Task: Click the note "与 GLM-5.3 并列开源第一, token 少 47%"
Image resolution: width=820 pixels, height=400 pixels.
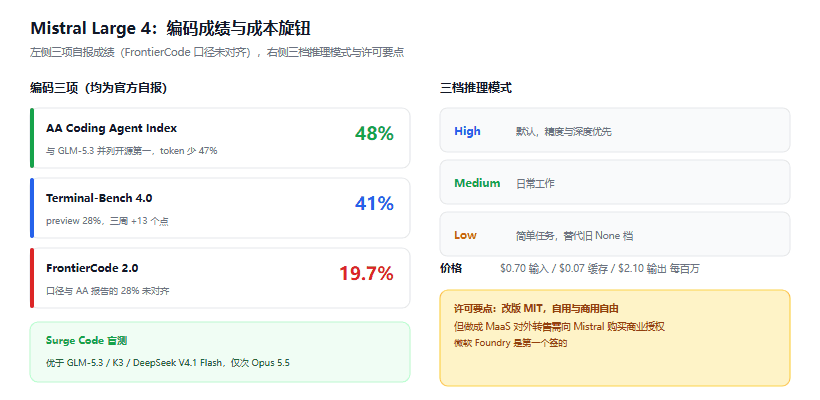Action: click(x=132, y=151)
